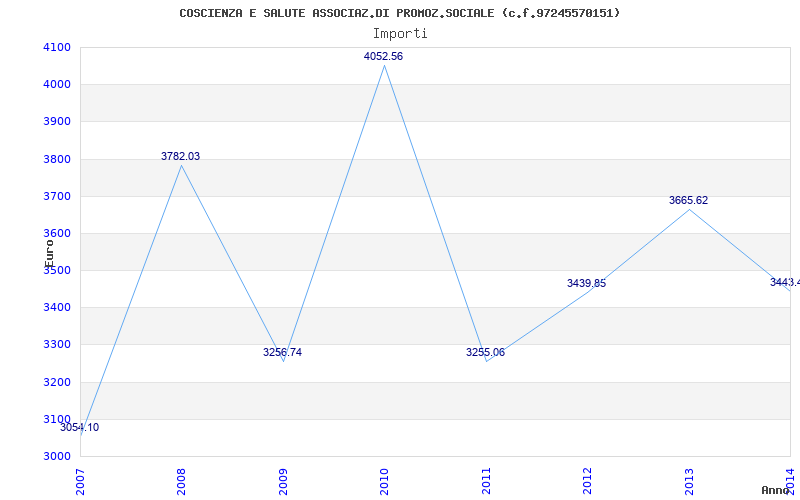Image resolution: width=800 pixels, height=500 pixels.
Task: Click the Euro axis label
Action: [49, 254]
